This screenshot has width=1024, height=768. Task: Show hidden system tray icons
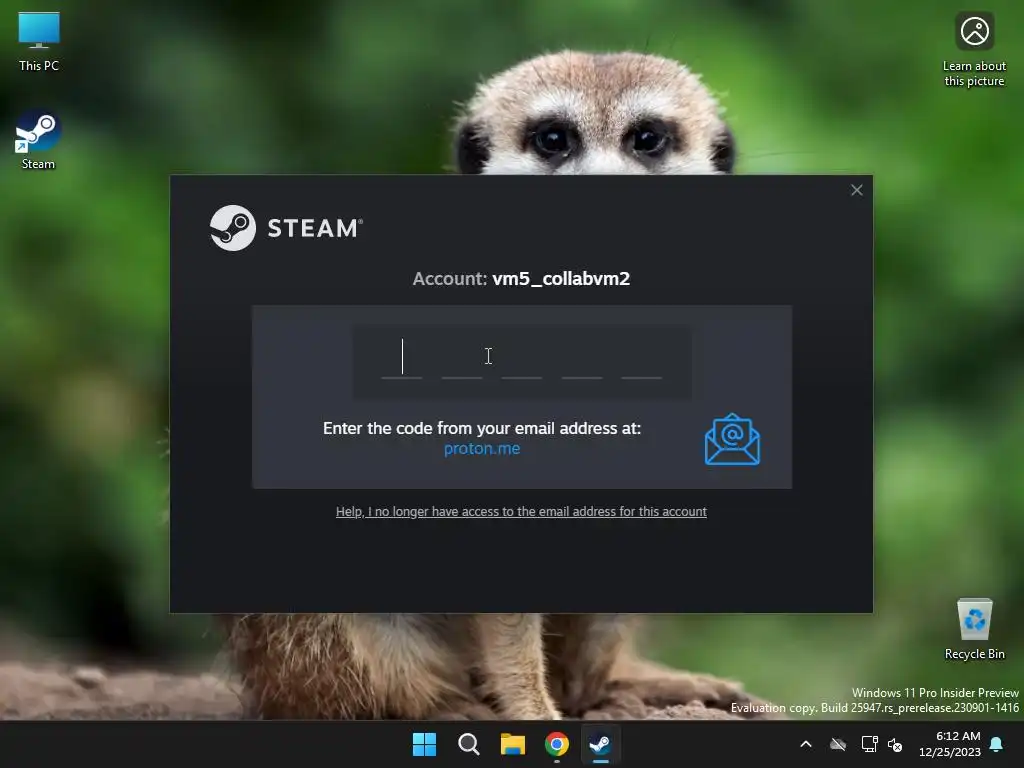[806, 744]
